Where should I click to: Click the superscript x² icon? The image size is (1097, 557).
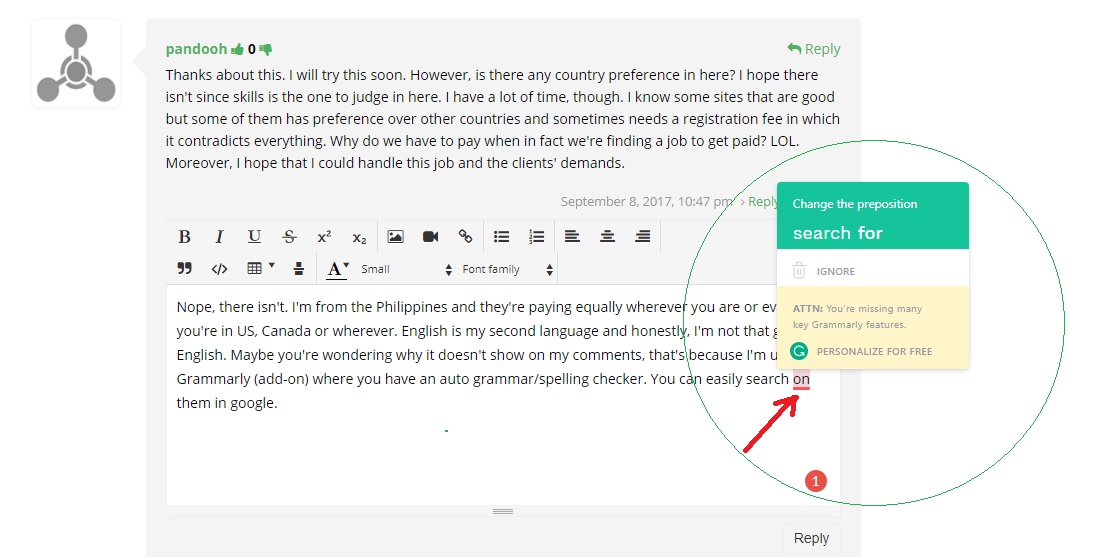point(325,237)
